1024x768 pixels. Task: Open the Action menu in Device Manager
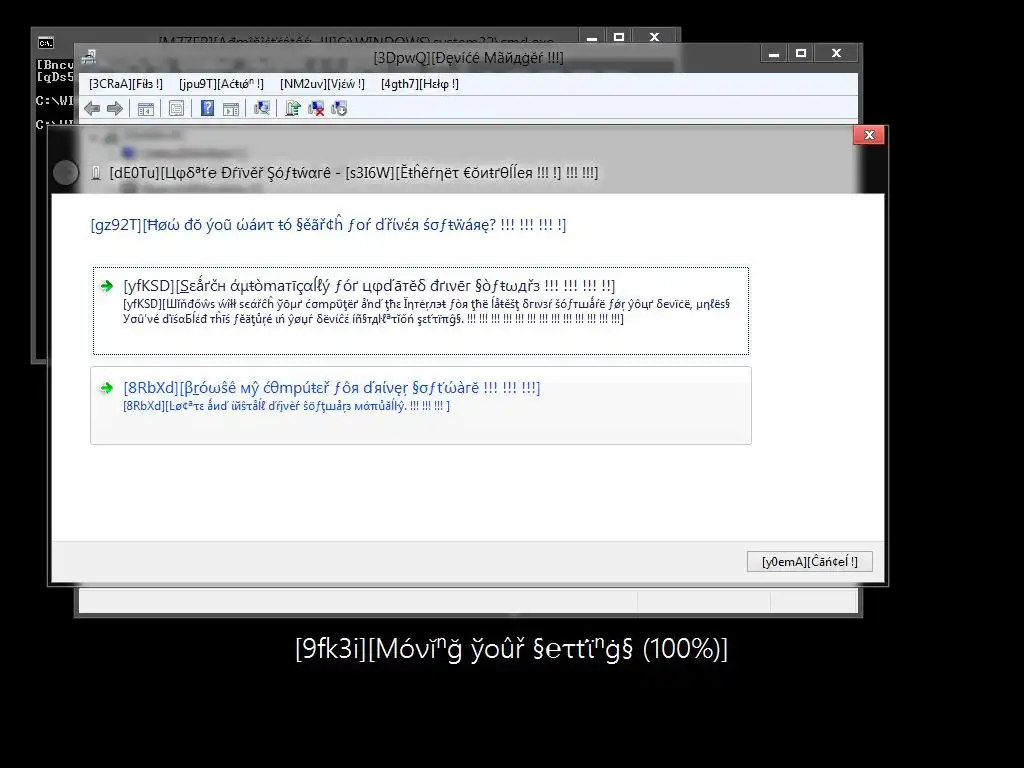pyautogui.click(x=221, y=84)
